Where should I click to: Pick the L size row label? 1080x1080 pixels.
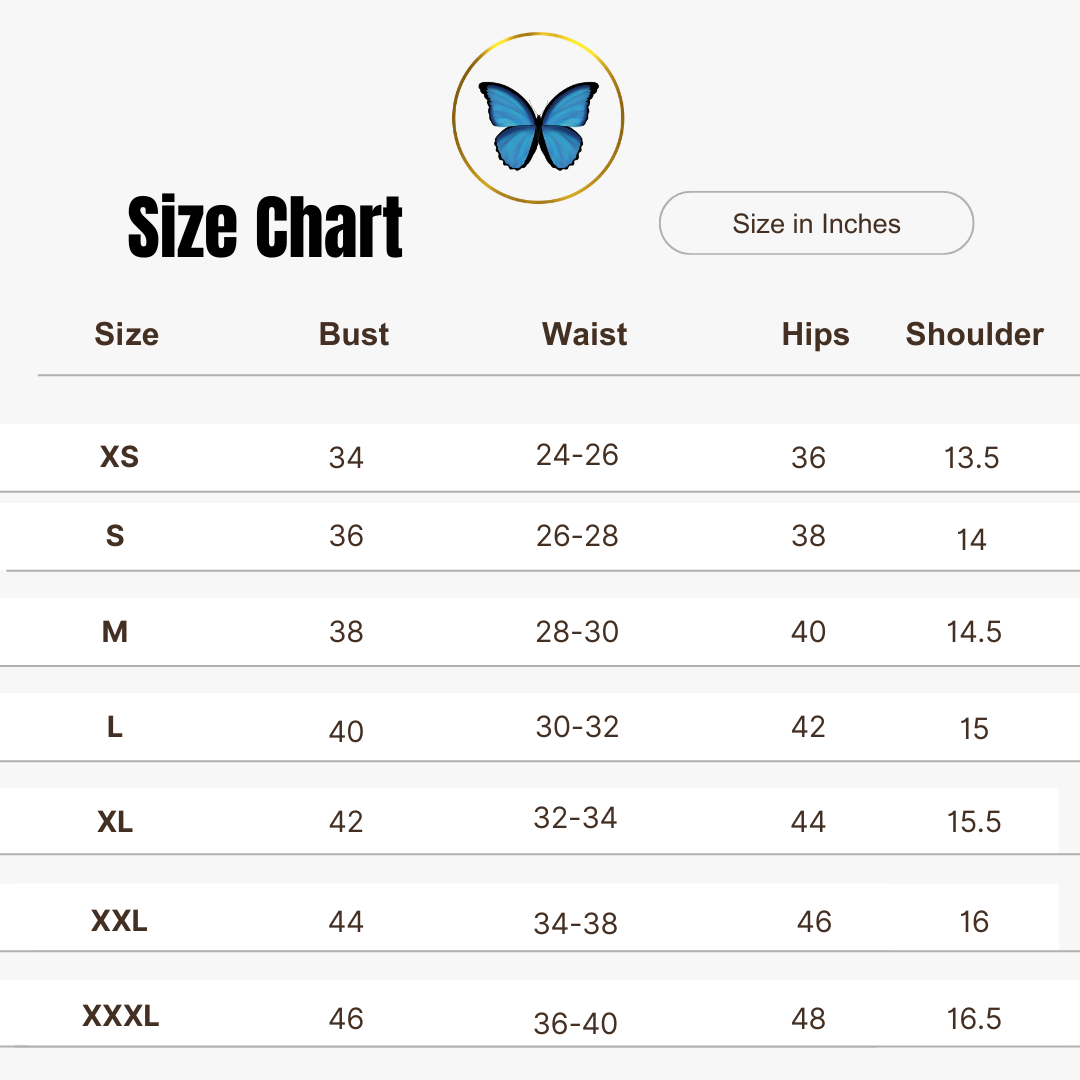pos(115,727)
